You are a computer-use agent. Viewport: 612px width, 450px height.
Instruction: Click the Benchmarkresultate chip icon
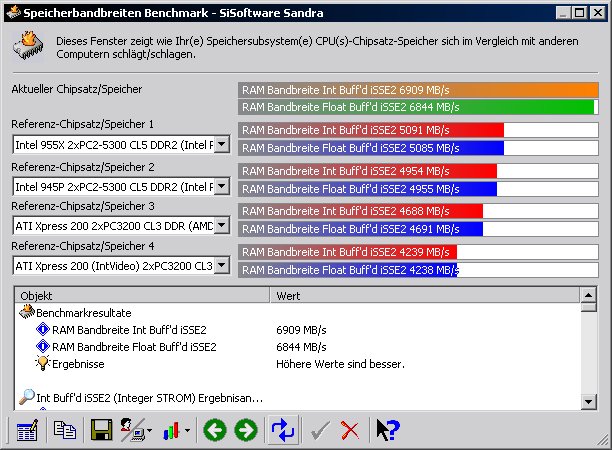point(27,312)
